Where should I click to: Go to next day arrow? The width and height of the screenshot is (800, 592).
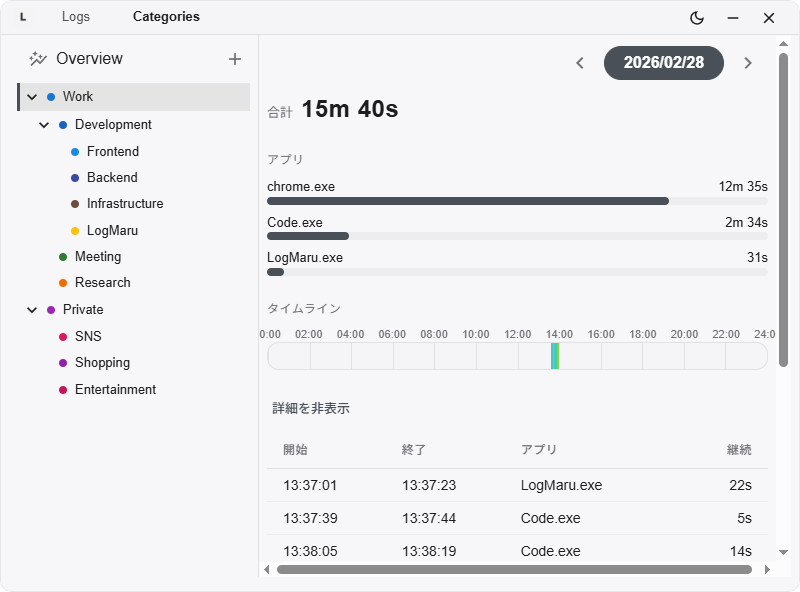coord(748,63)
